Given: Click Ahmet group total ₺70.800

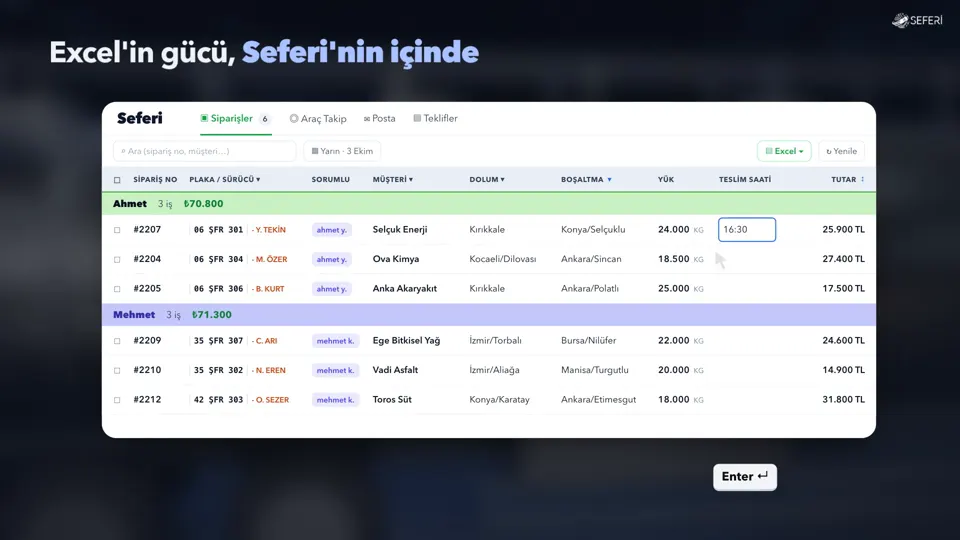Looking at the screenshot, I should (x=203, y=204).
